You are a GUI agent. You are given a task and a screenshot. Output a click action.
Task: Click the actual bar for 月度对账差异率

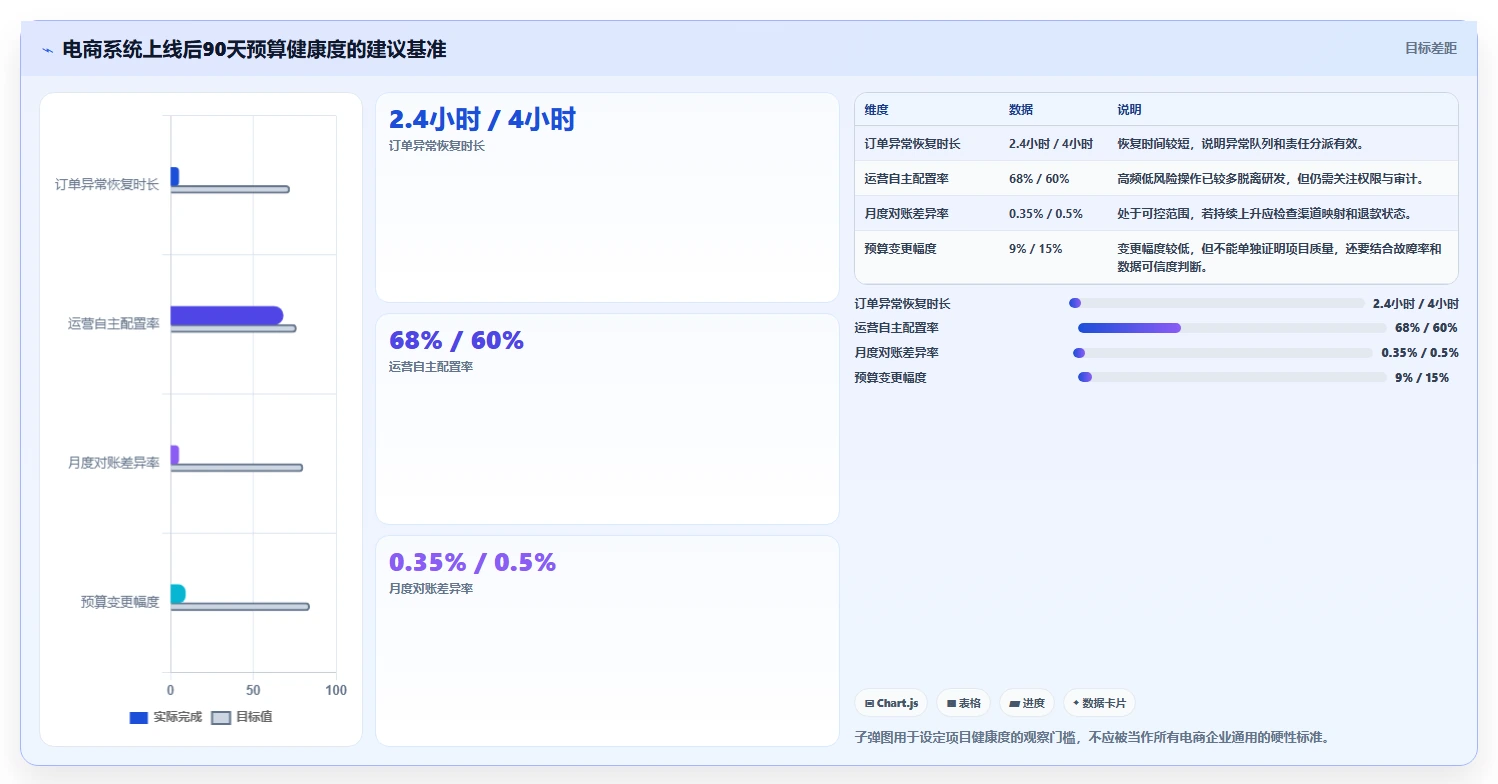(175, 455)
